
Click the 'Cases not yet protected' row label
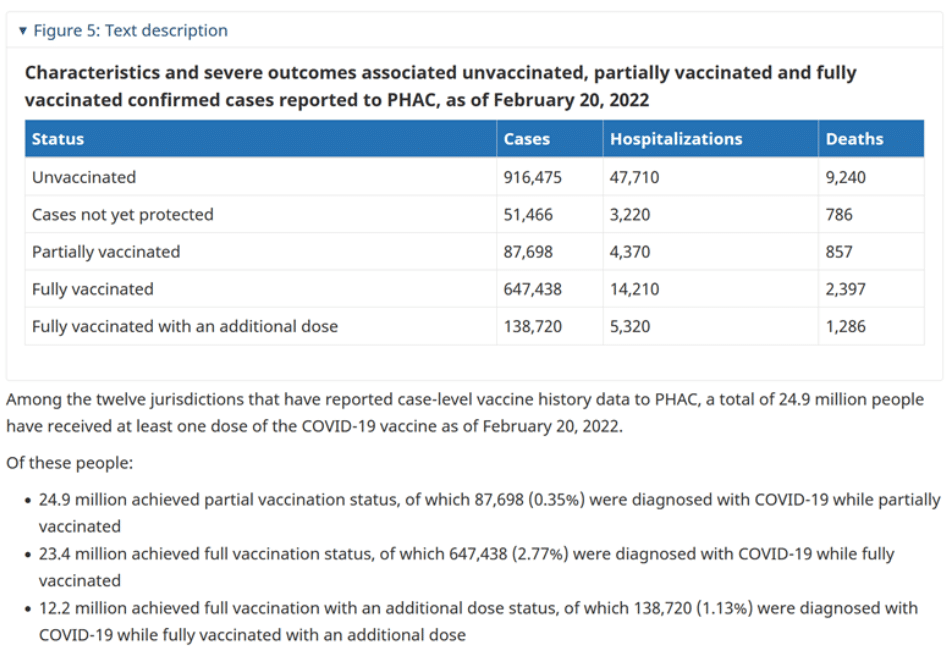coord(122,214)
